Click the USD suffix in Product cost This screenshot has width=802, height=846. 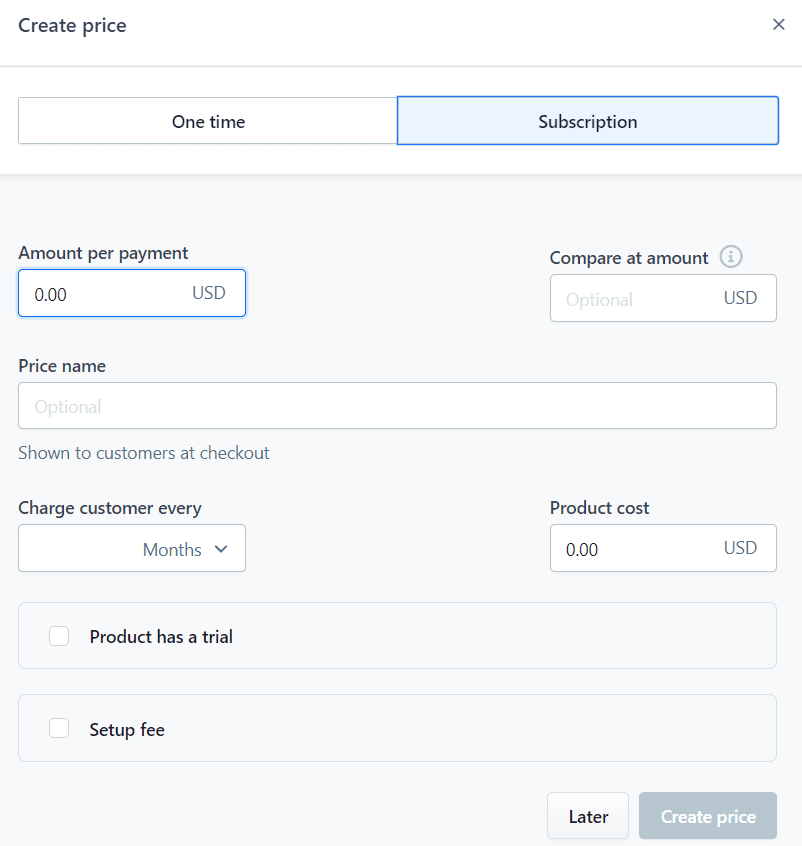click(x=740, y=548)
